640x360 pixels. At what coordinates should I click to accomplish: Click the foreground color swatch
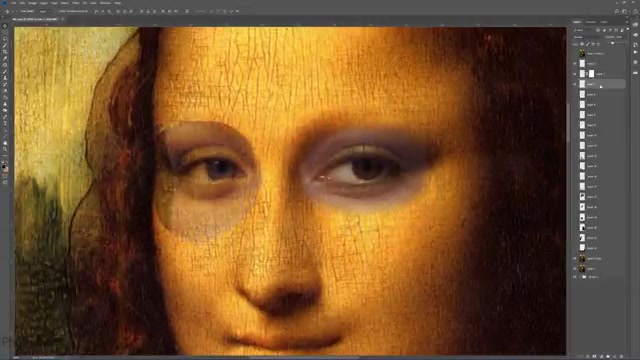4,167
